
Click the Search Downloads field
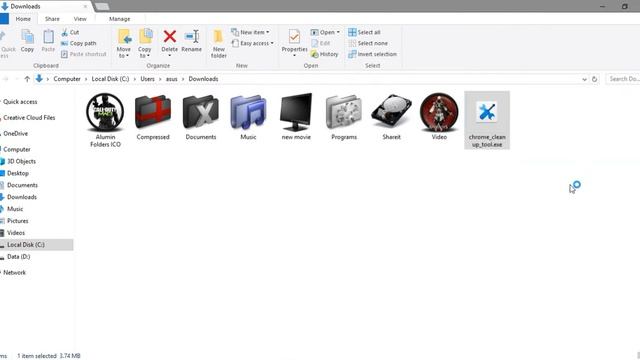click(x=623, y=79)
